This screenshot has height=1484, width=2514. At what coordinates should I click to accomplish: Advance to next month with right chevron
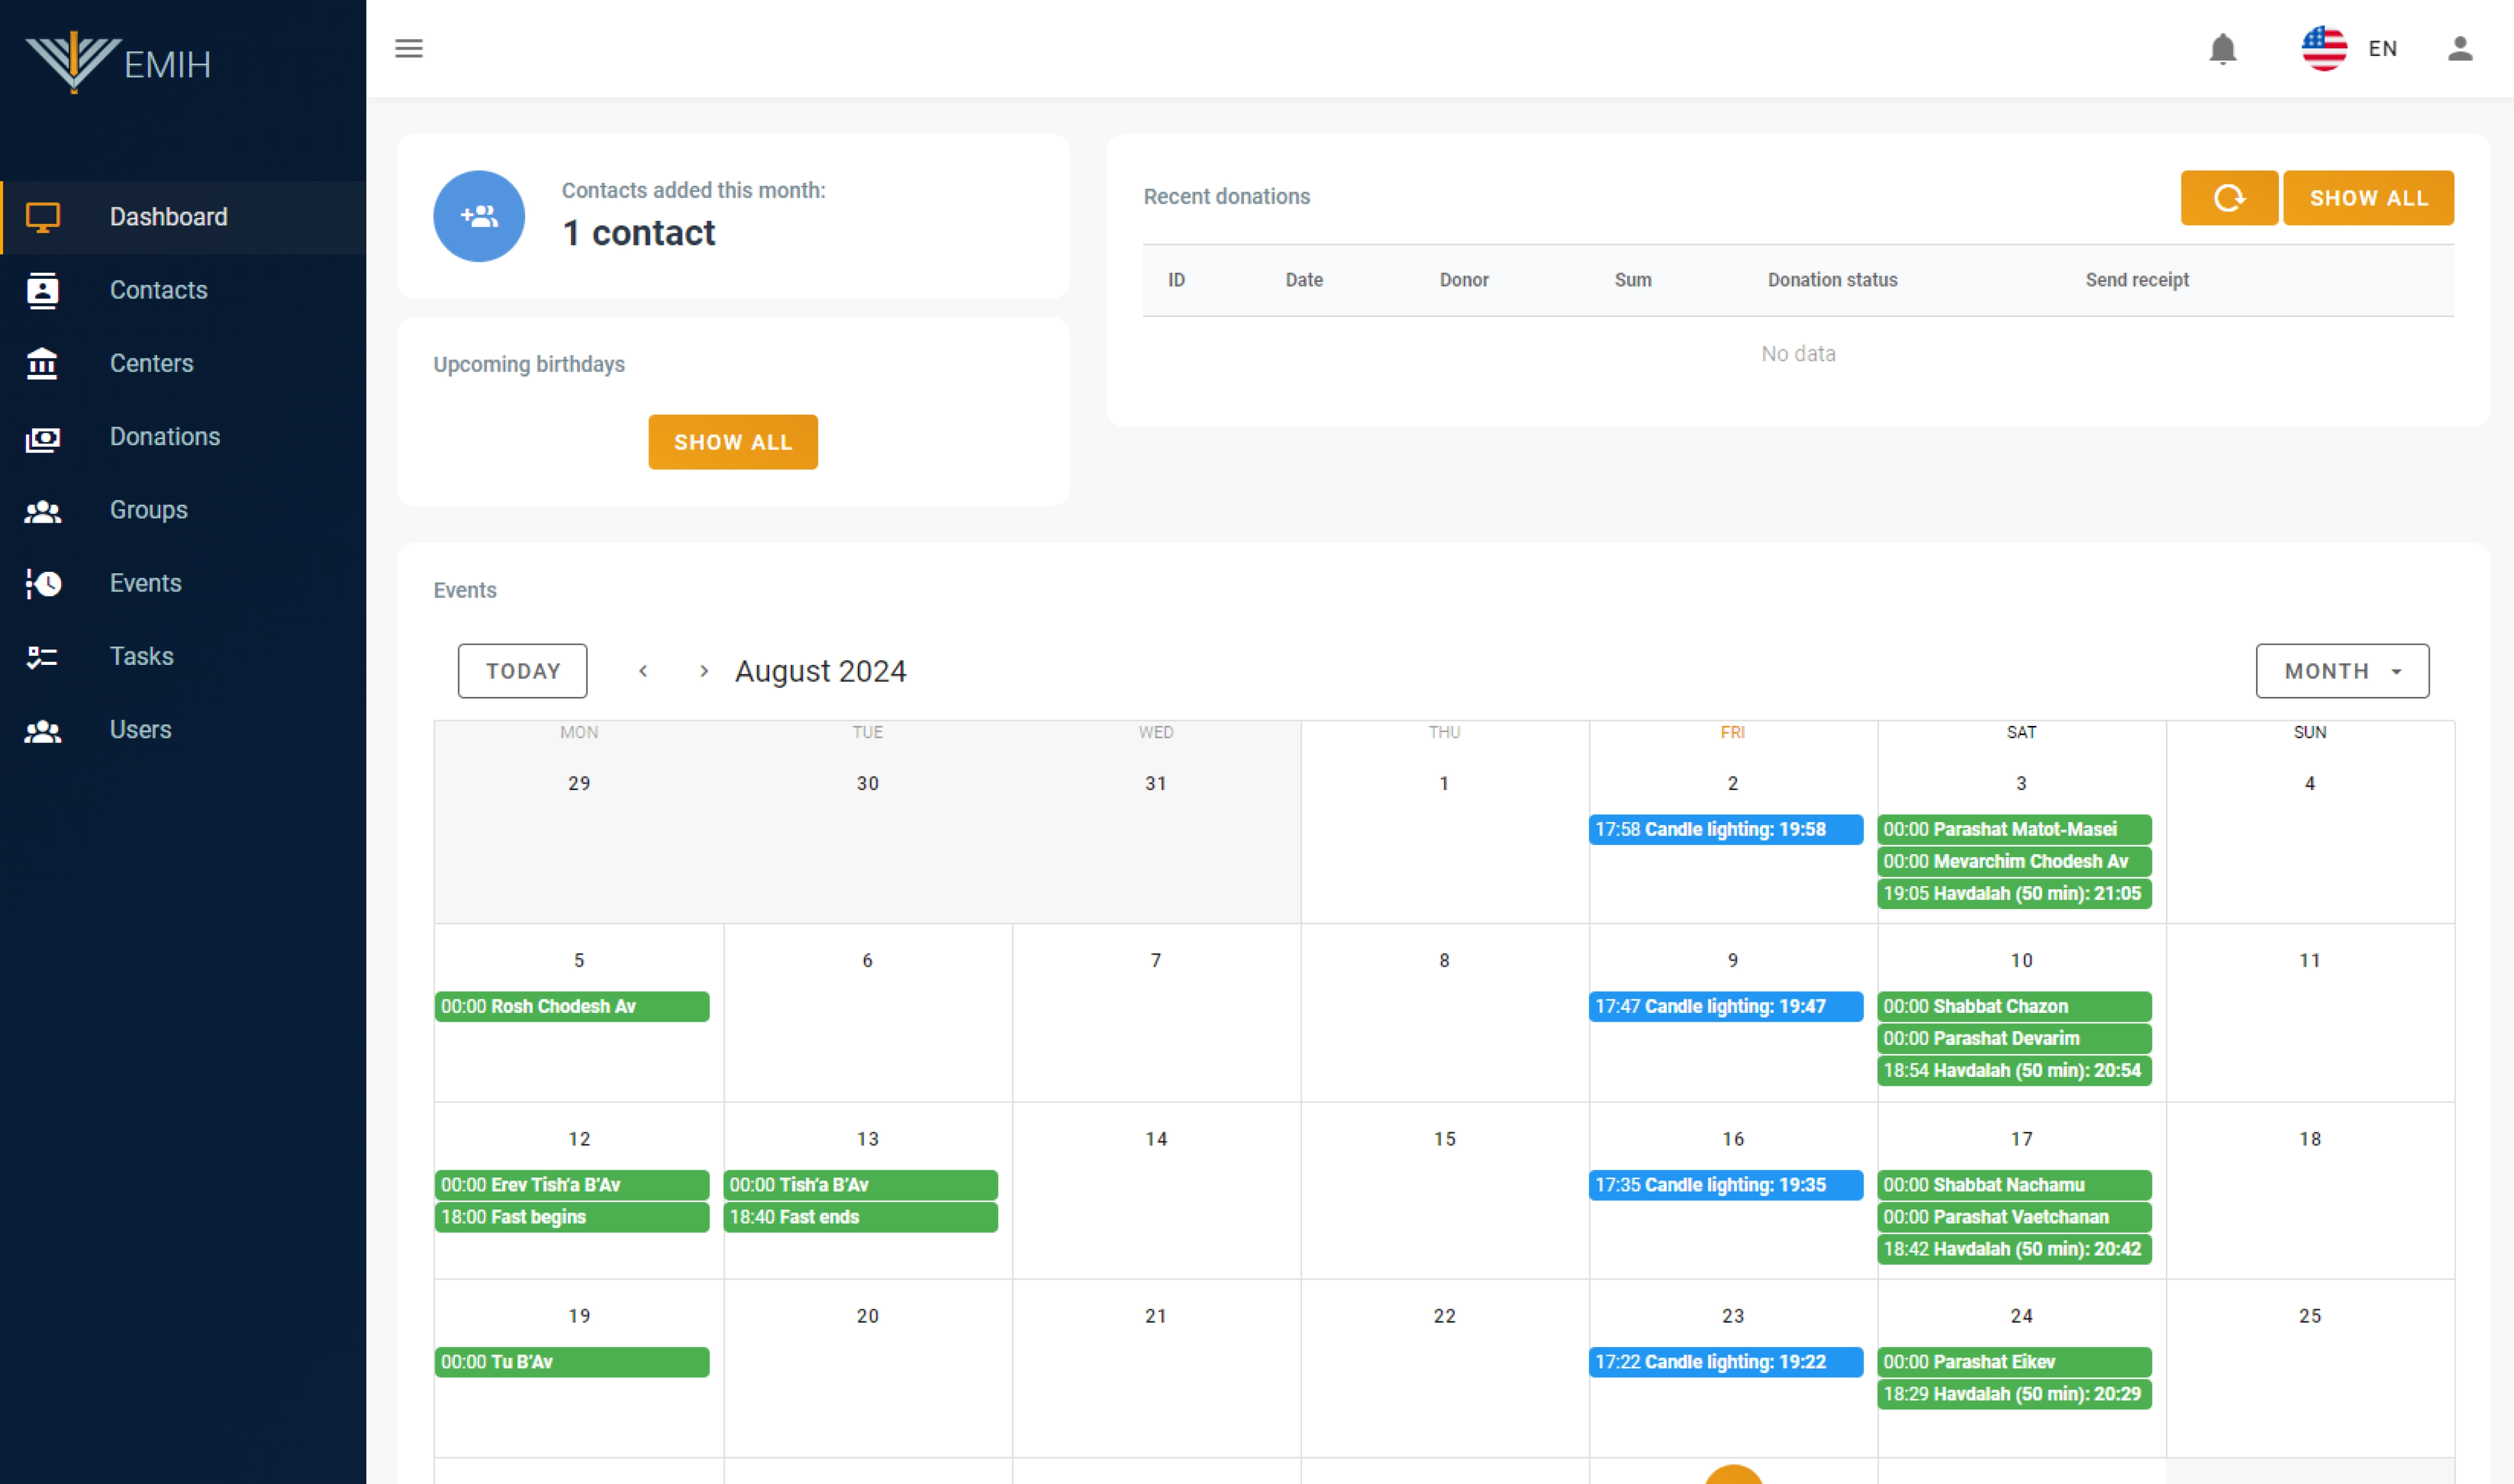tap(704, 671)
